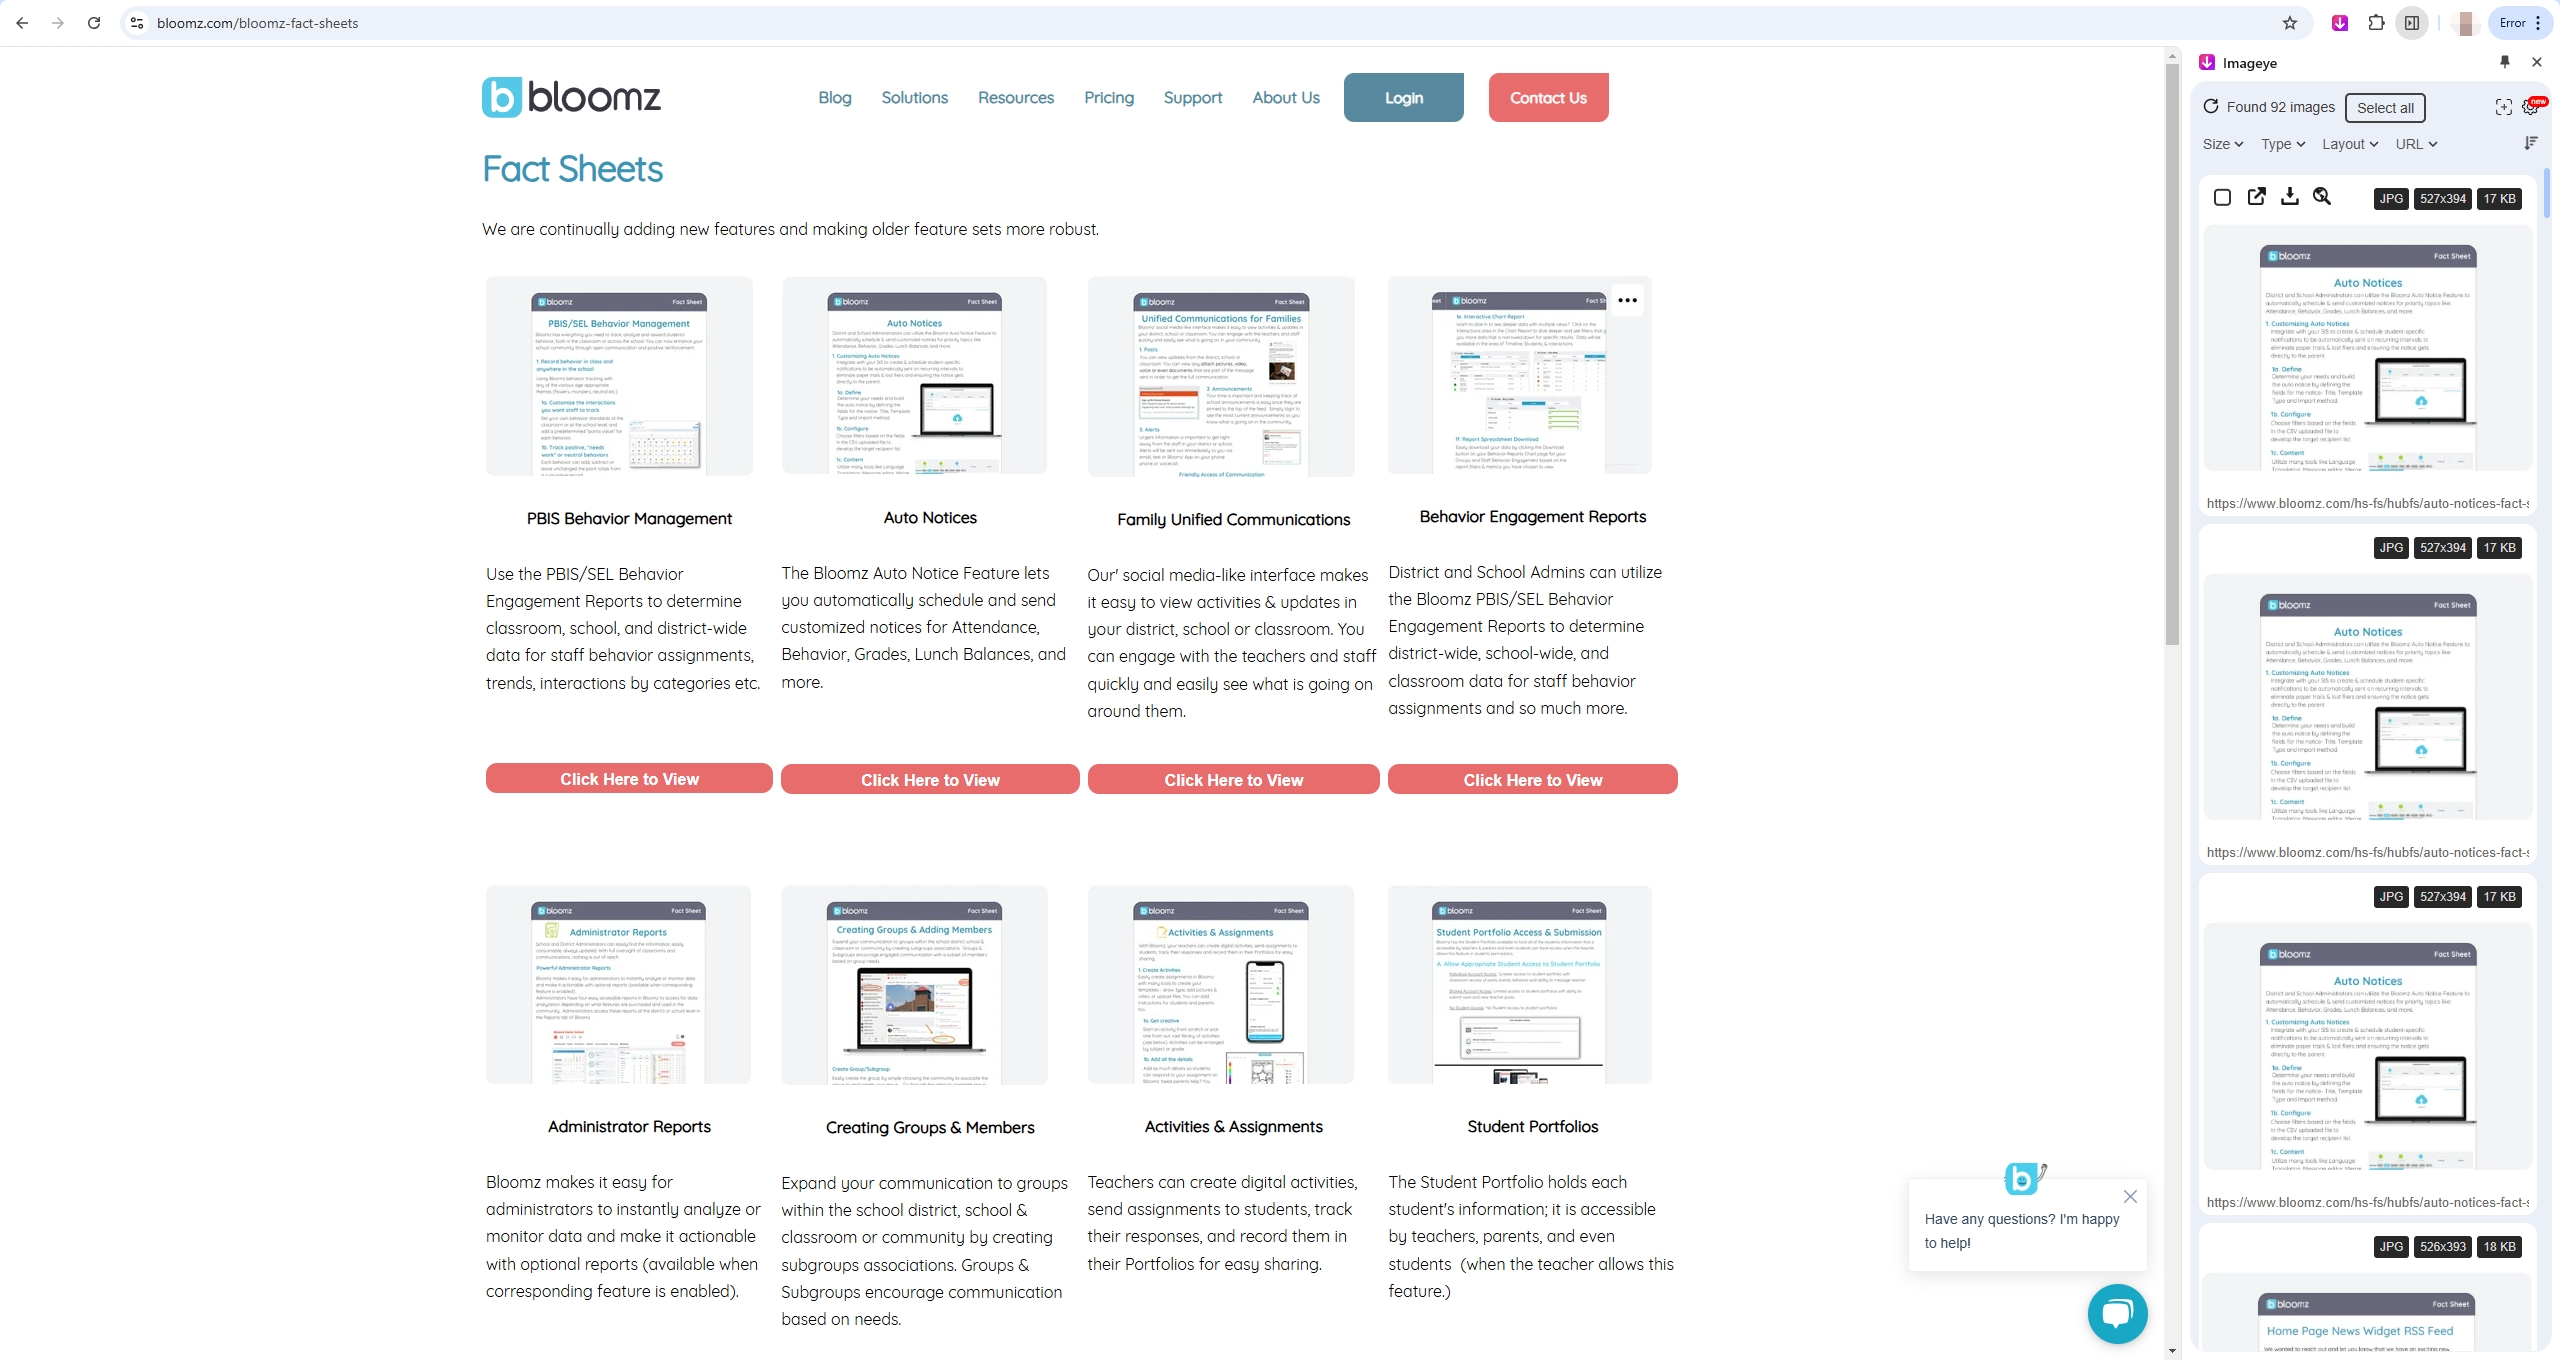Click the Imageye open-in-new-tab icon
Viewport: 2560px width, 1360px height.
(2257, 196)
